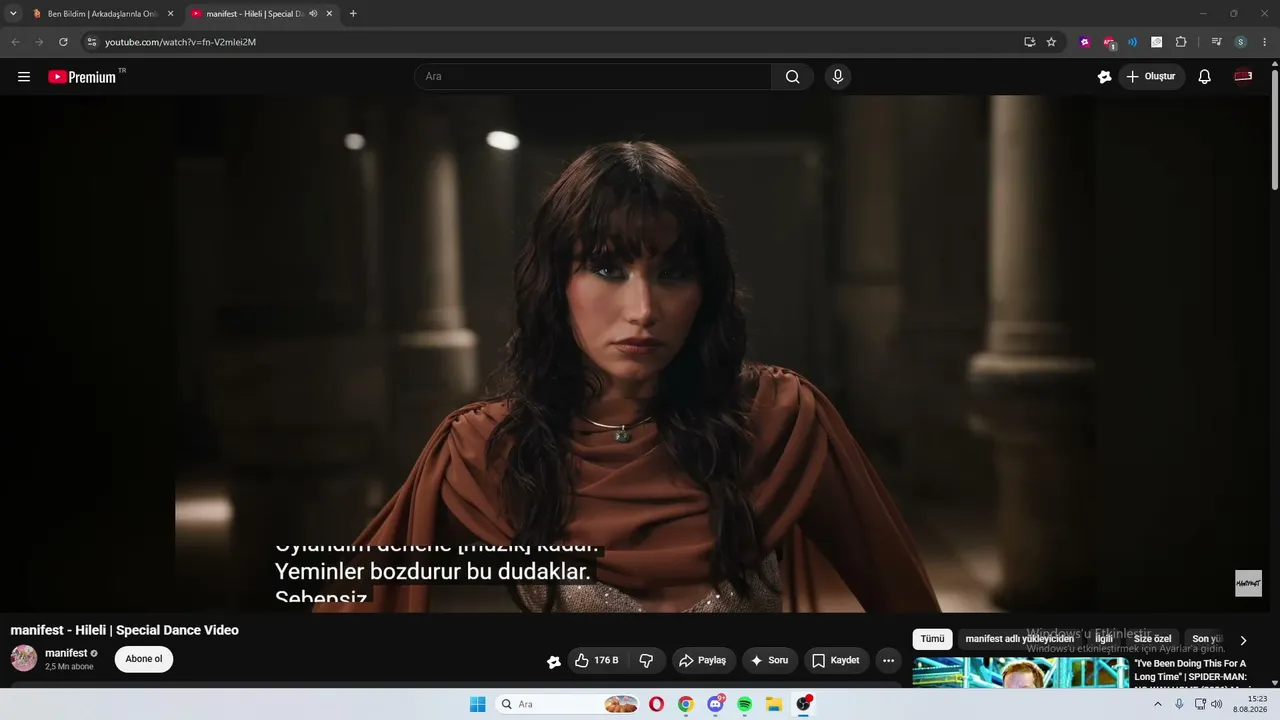1280x720 pixels.
Task: Open Discord from the taskbar
Action: point(716,704)
